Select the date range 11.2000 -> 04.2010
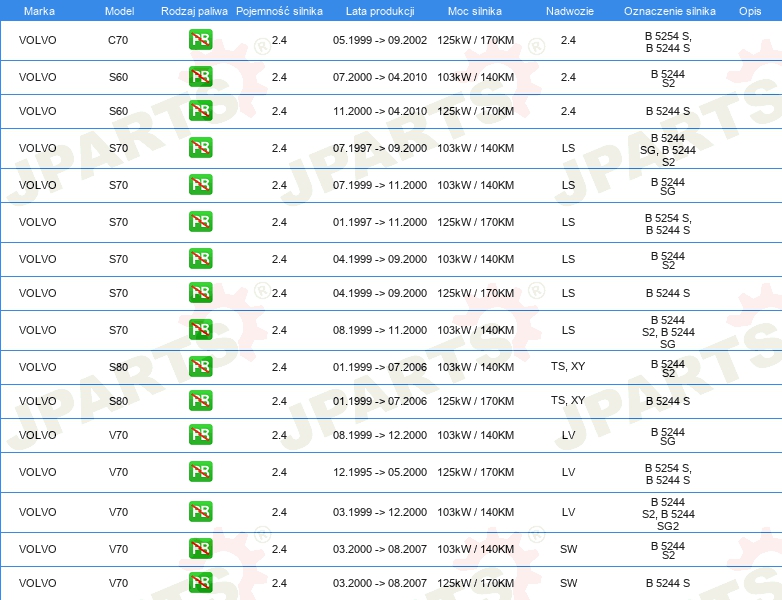The height and width of the screenshot is (600, 782). 380,111
